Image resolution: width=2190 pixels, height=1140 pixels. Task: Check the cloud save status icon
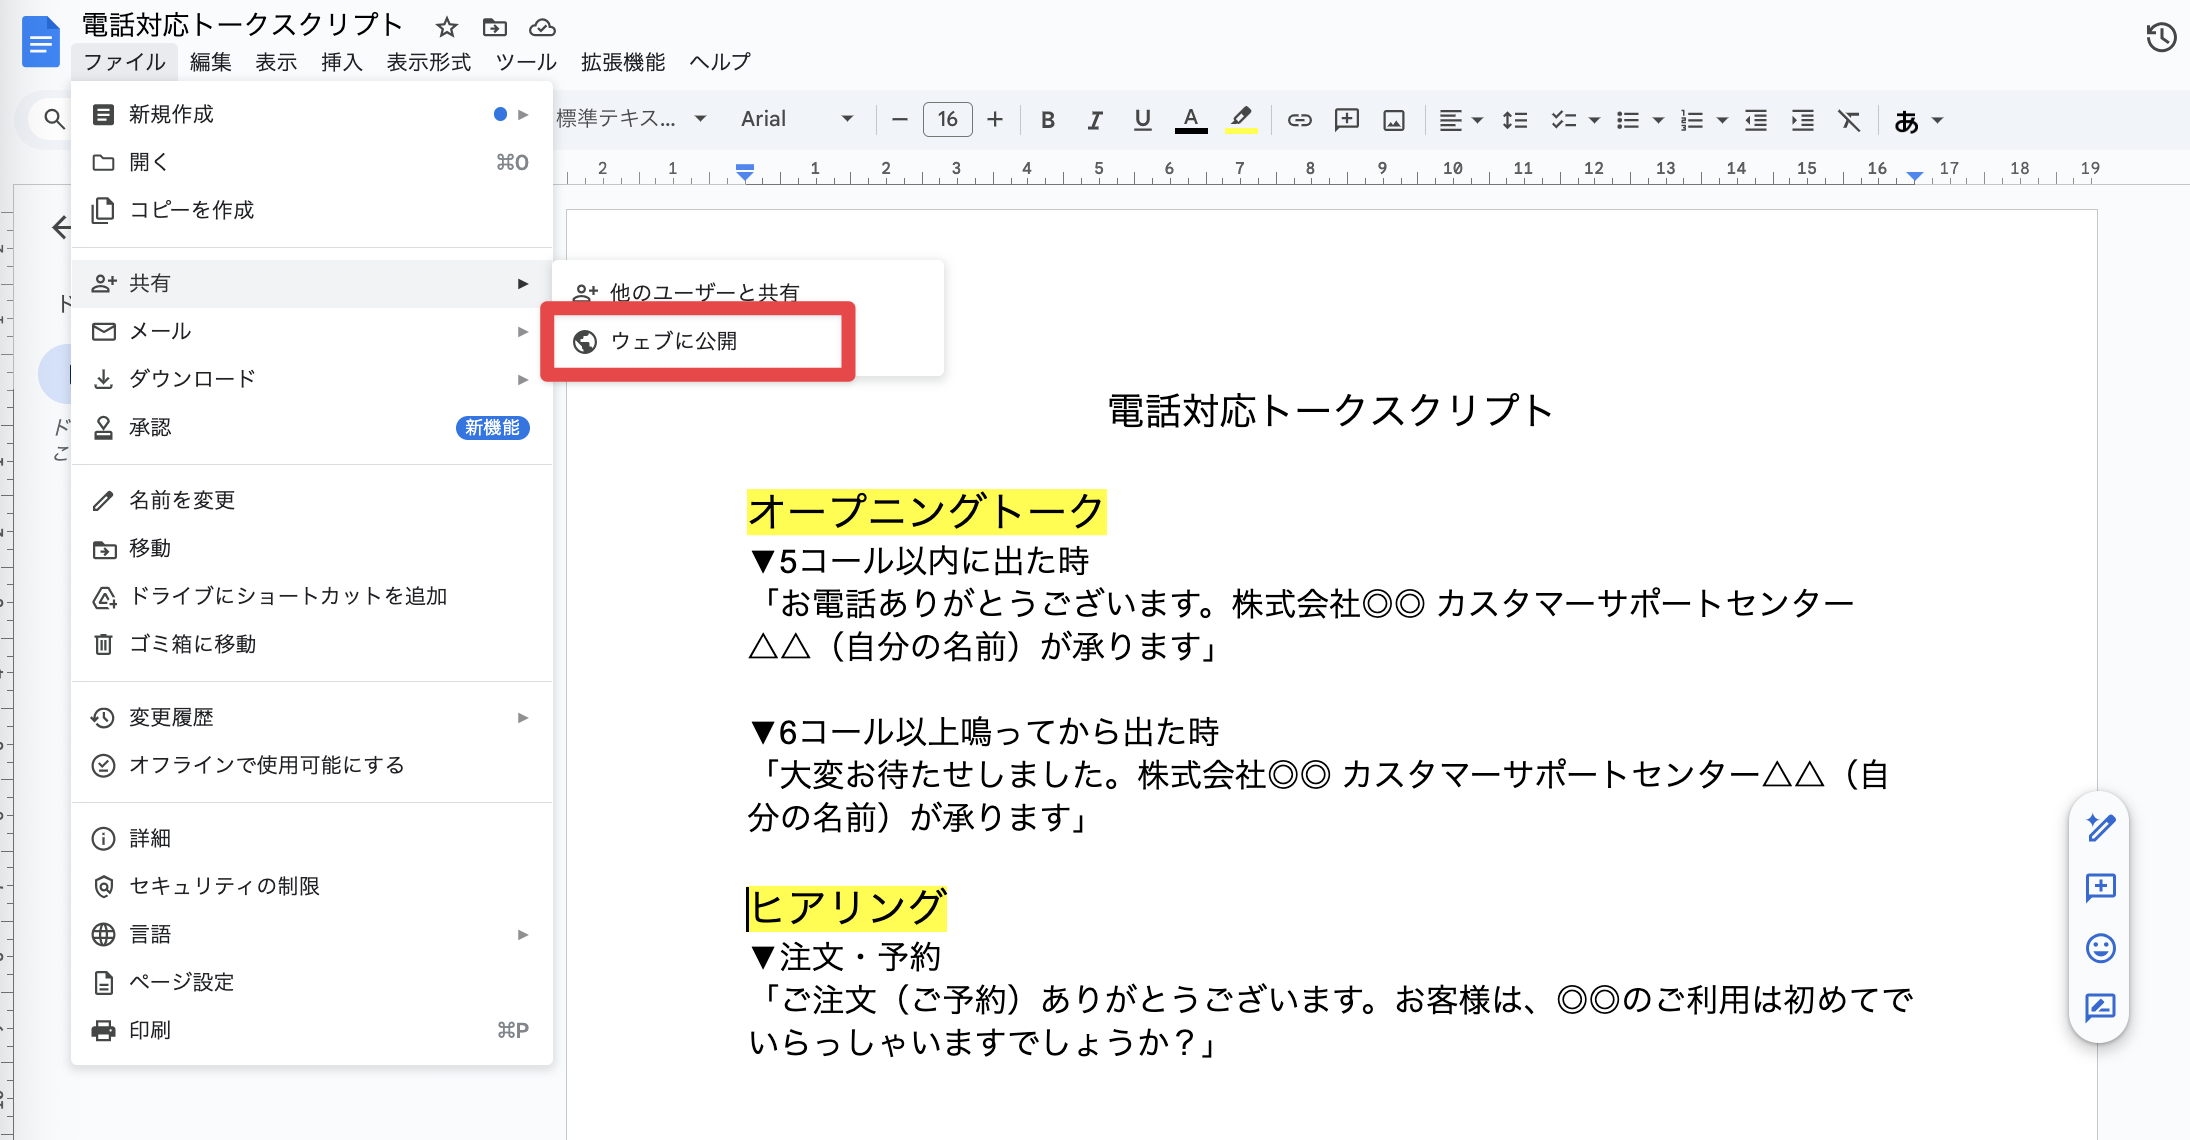[x=542, y=27]
